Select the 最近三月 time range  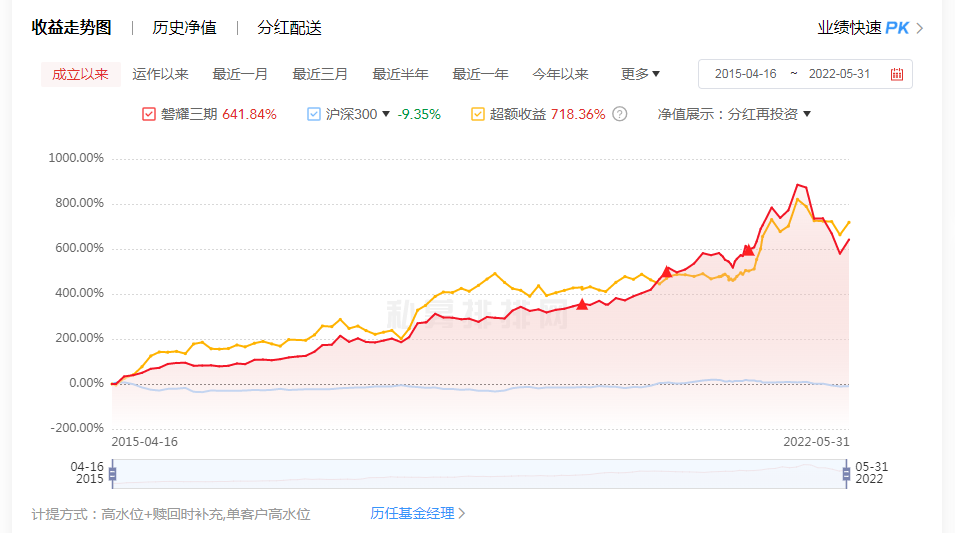pyautogui.click(x=320, y=74)
